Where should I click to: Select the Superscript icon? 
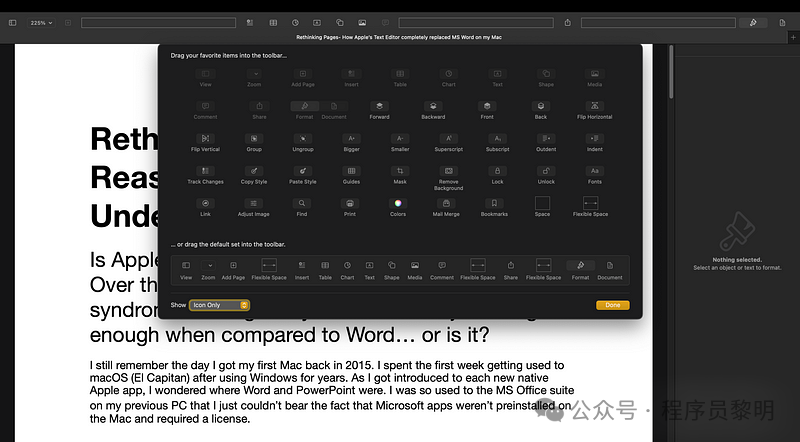click(449, 138)
